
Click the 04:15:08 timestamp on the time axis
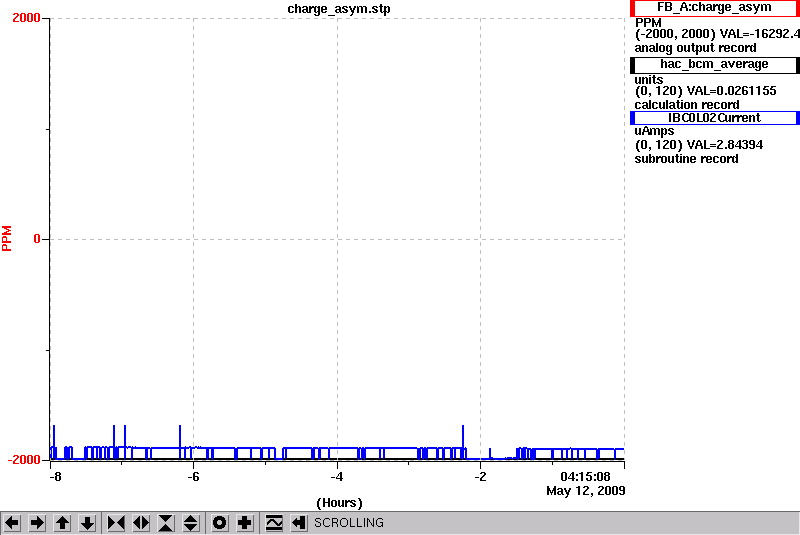click(585, 477)
